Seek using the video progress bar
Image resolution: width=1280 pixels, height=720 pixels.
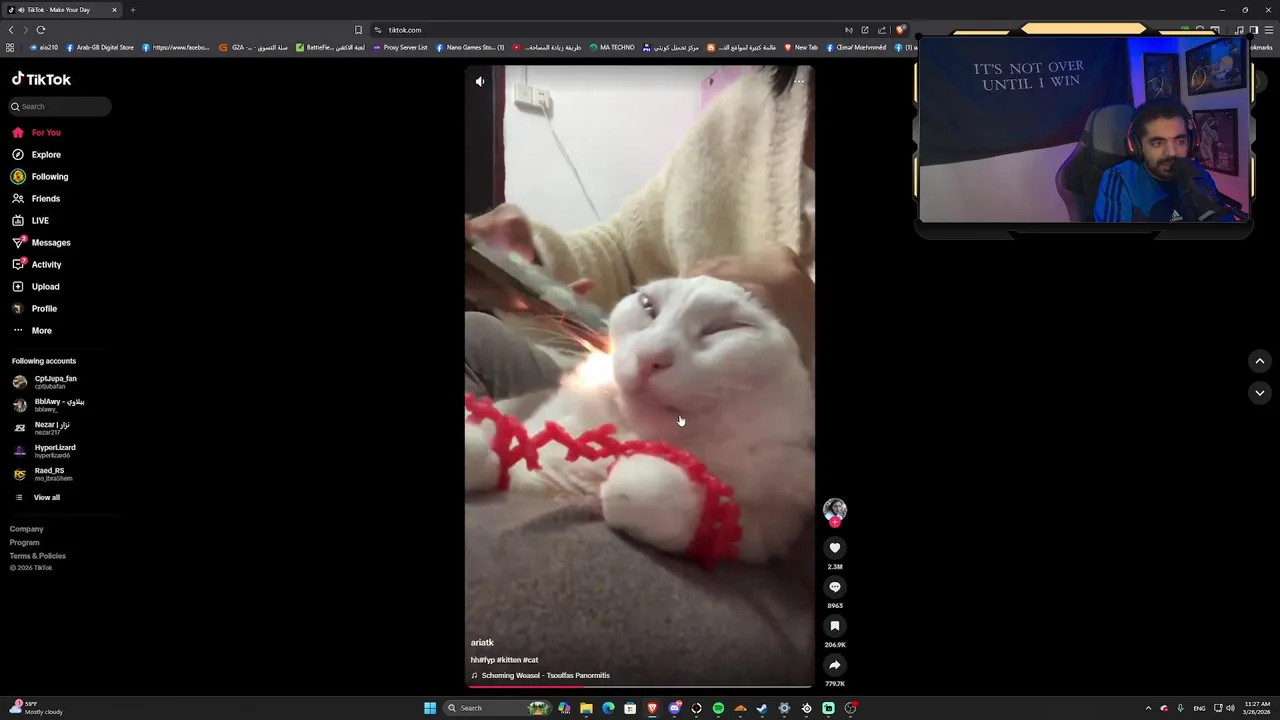click(640, 686)
